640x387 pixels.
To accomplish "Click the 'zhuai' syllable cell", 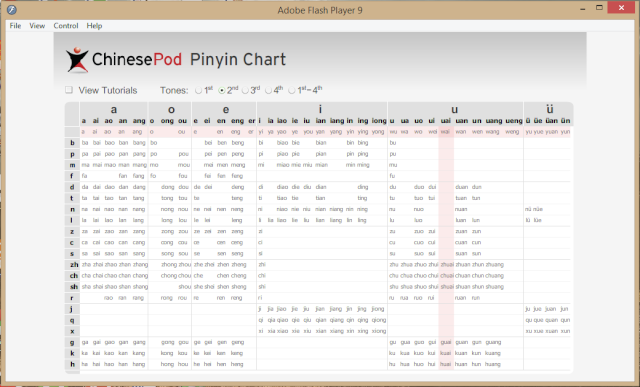I will tap(447, 265).
